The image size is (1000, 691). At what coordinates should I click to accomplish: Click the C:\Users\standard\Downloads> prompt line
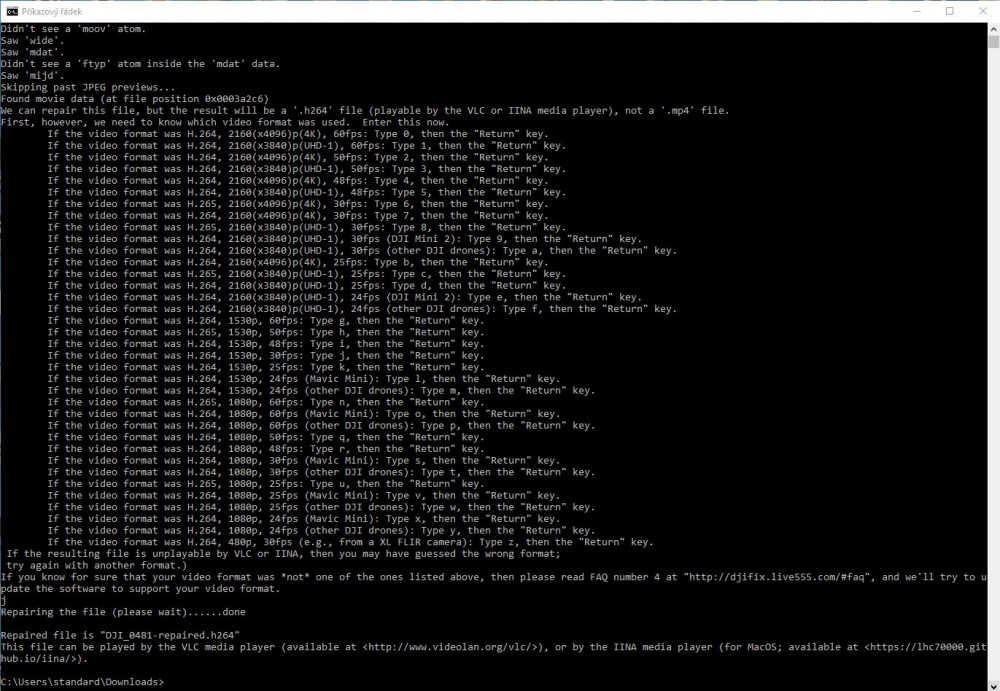82,681
